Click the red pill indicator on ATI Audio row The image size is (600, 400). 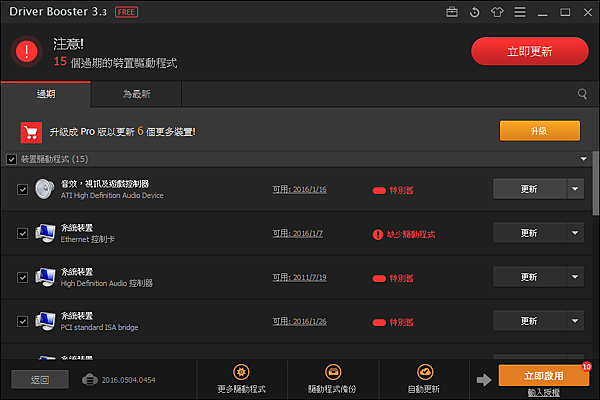(x=379, y=191)
